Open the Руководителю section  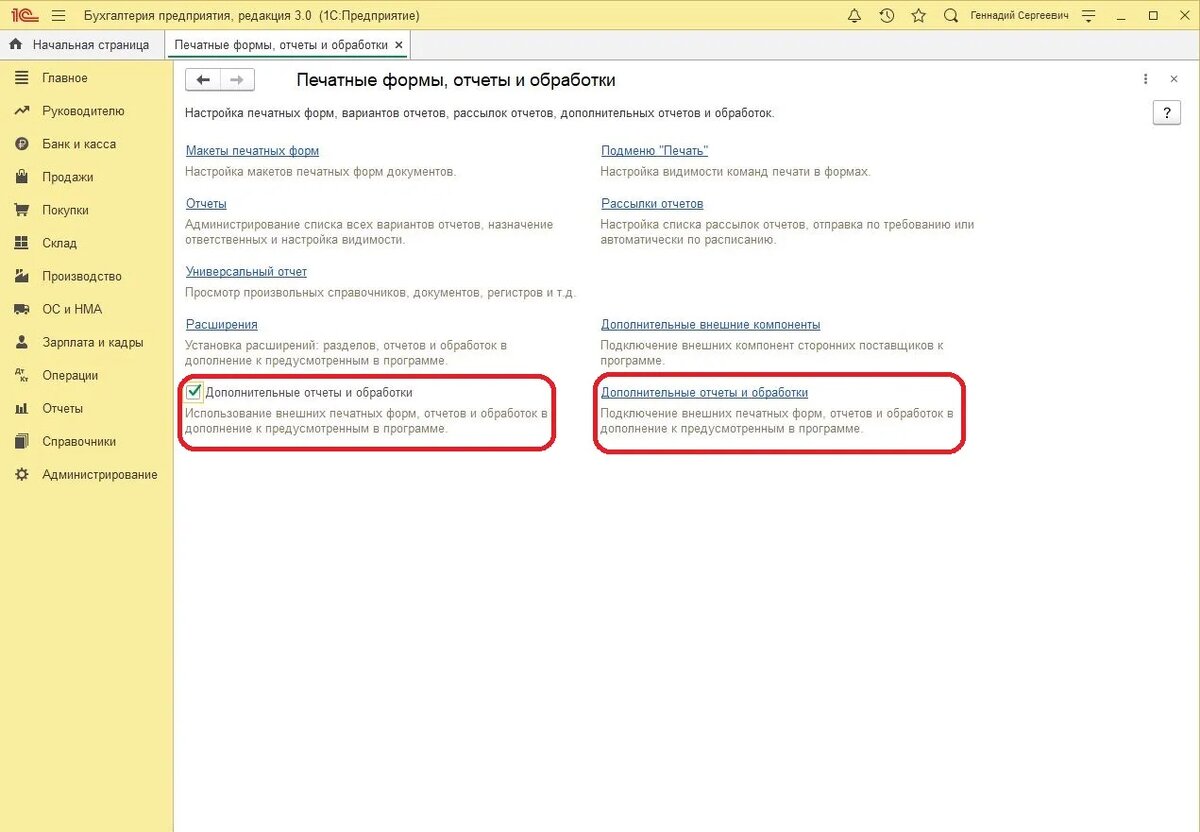[86, 111]
